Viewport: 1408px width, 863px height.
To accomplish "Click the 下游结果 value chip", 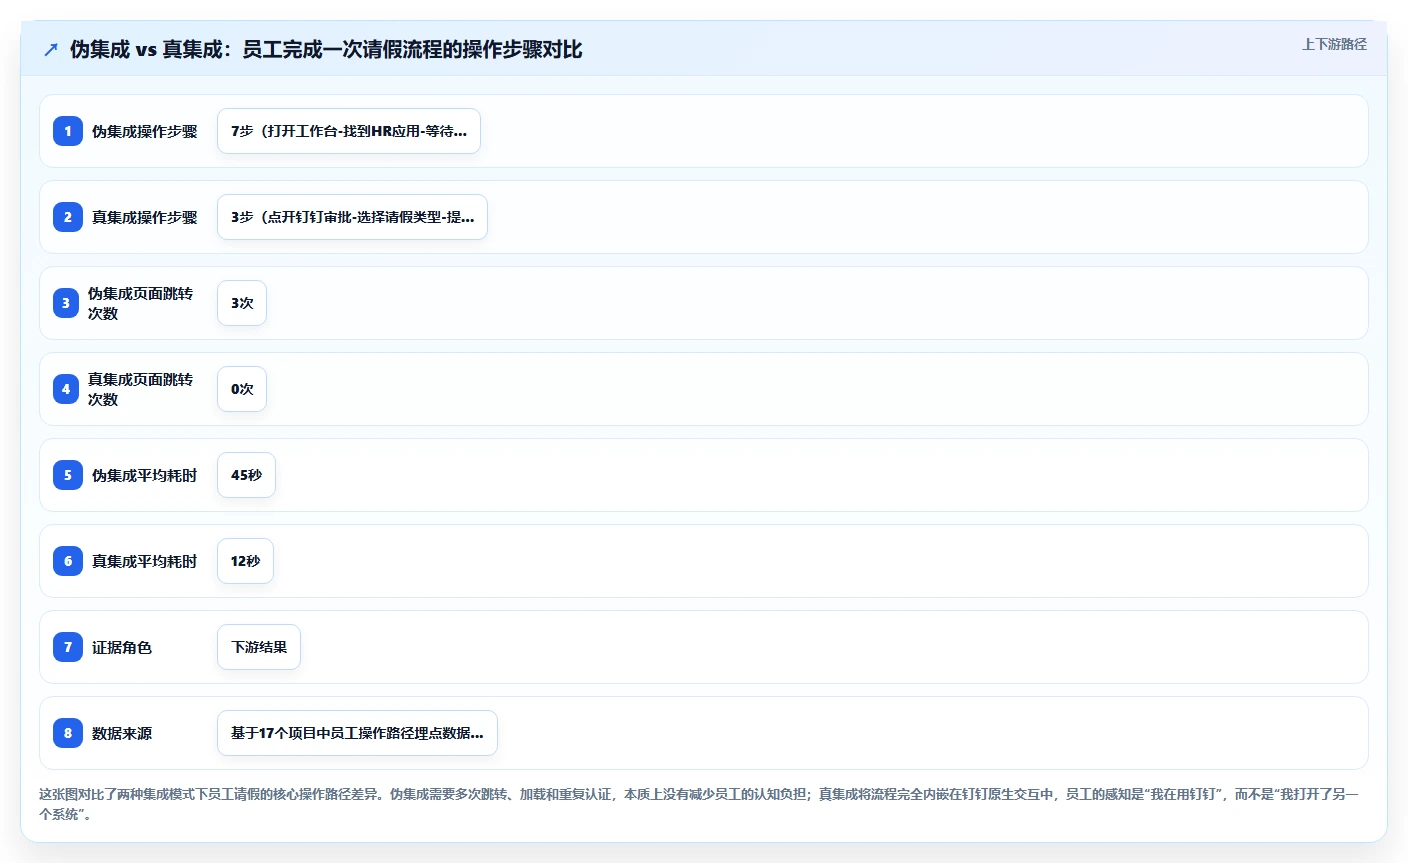I will coord(259,647).
